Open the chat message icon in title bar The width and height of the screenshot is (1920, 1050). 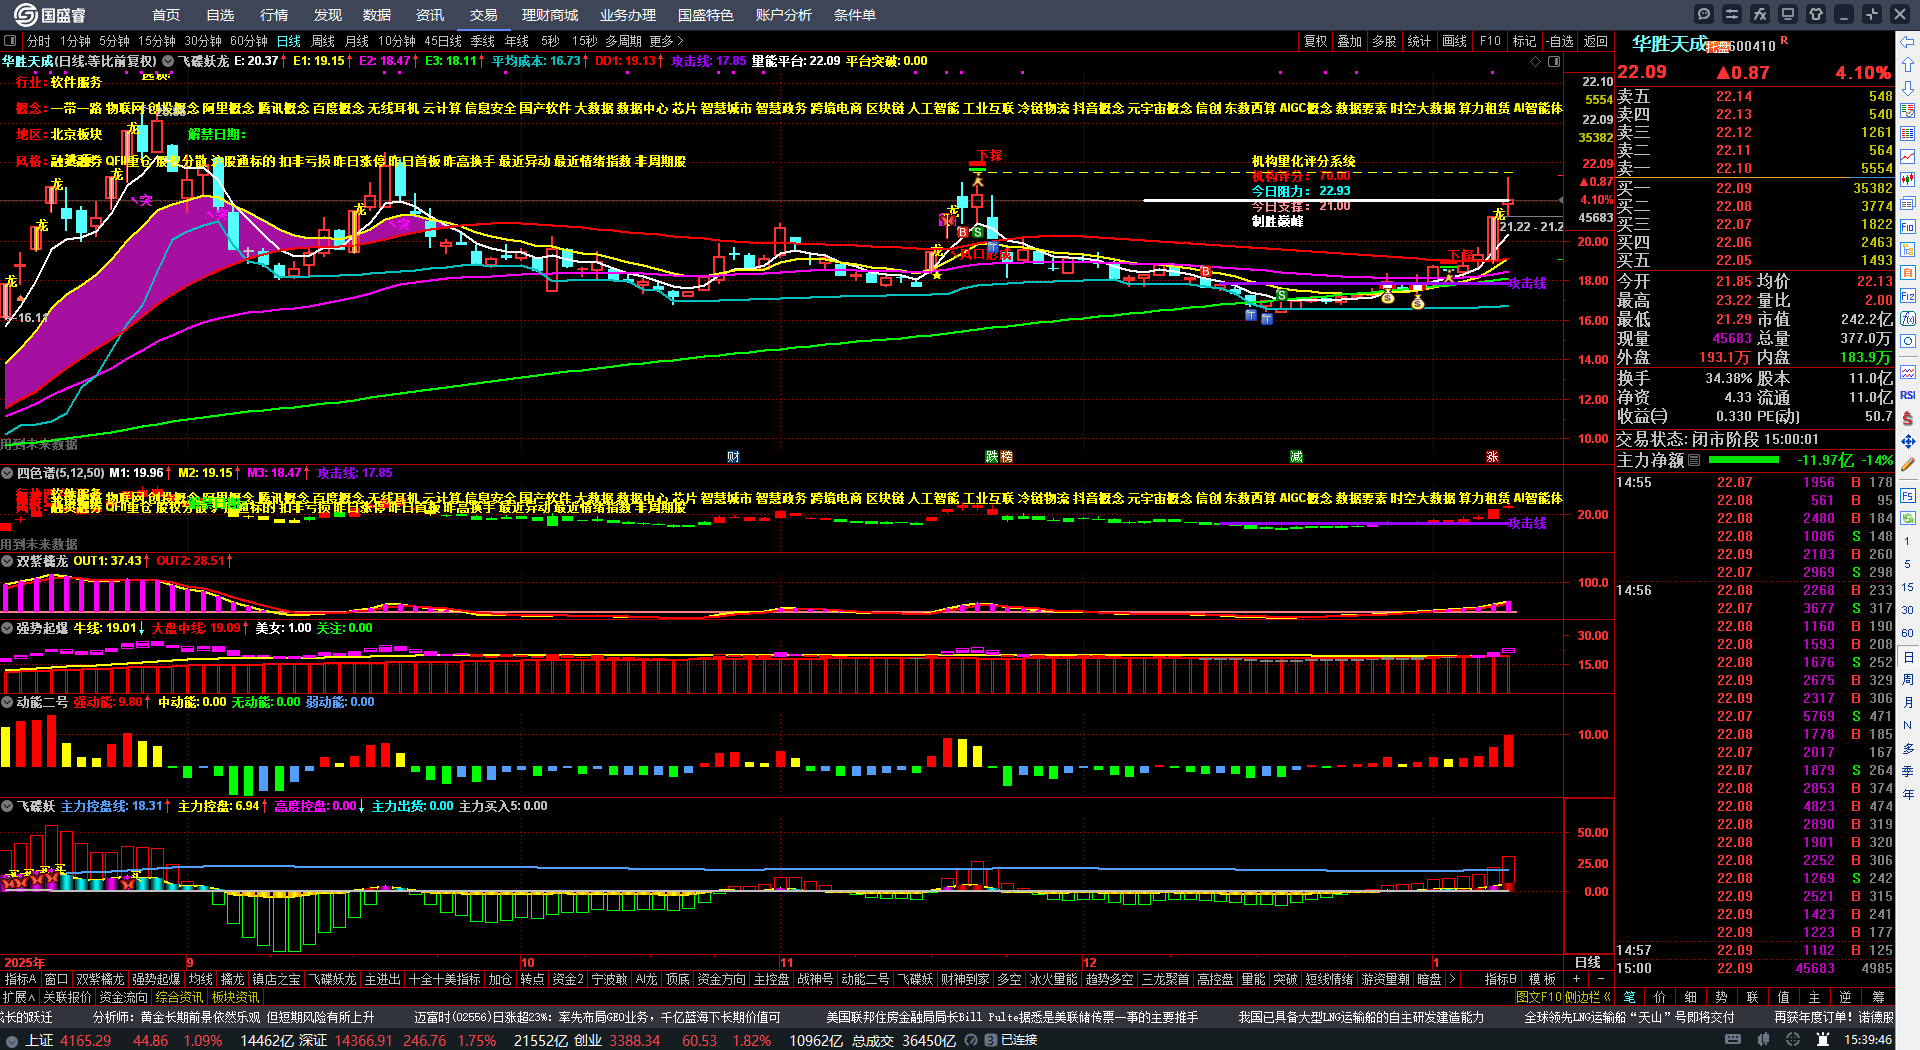(1704, 14)
